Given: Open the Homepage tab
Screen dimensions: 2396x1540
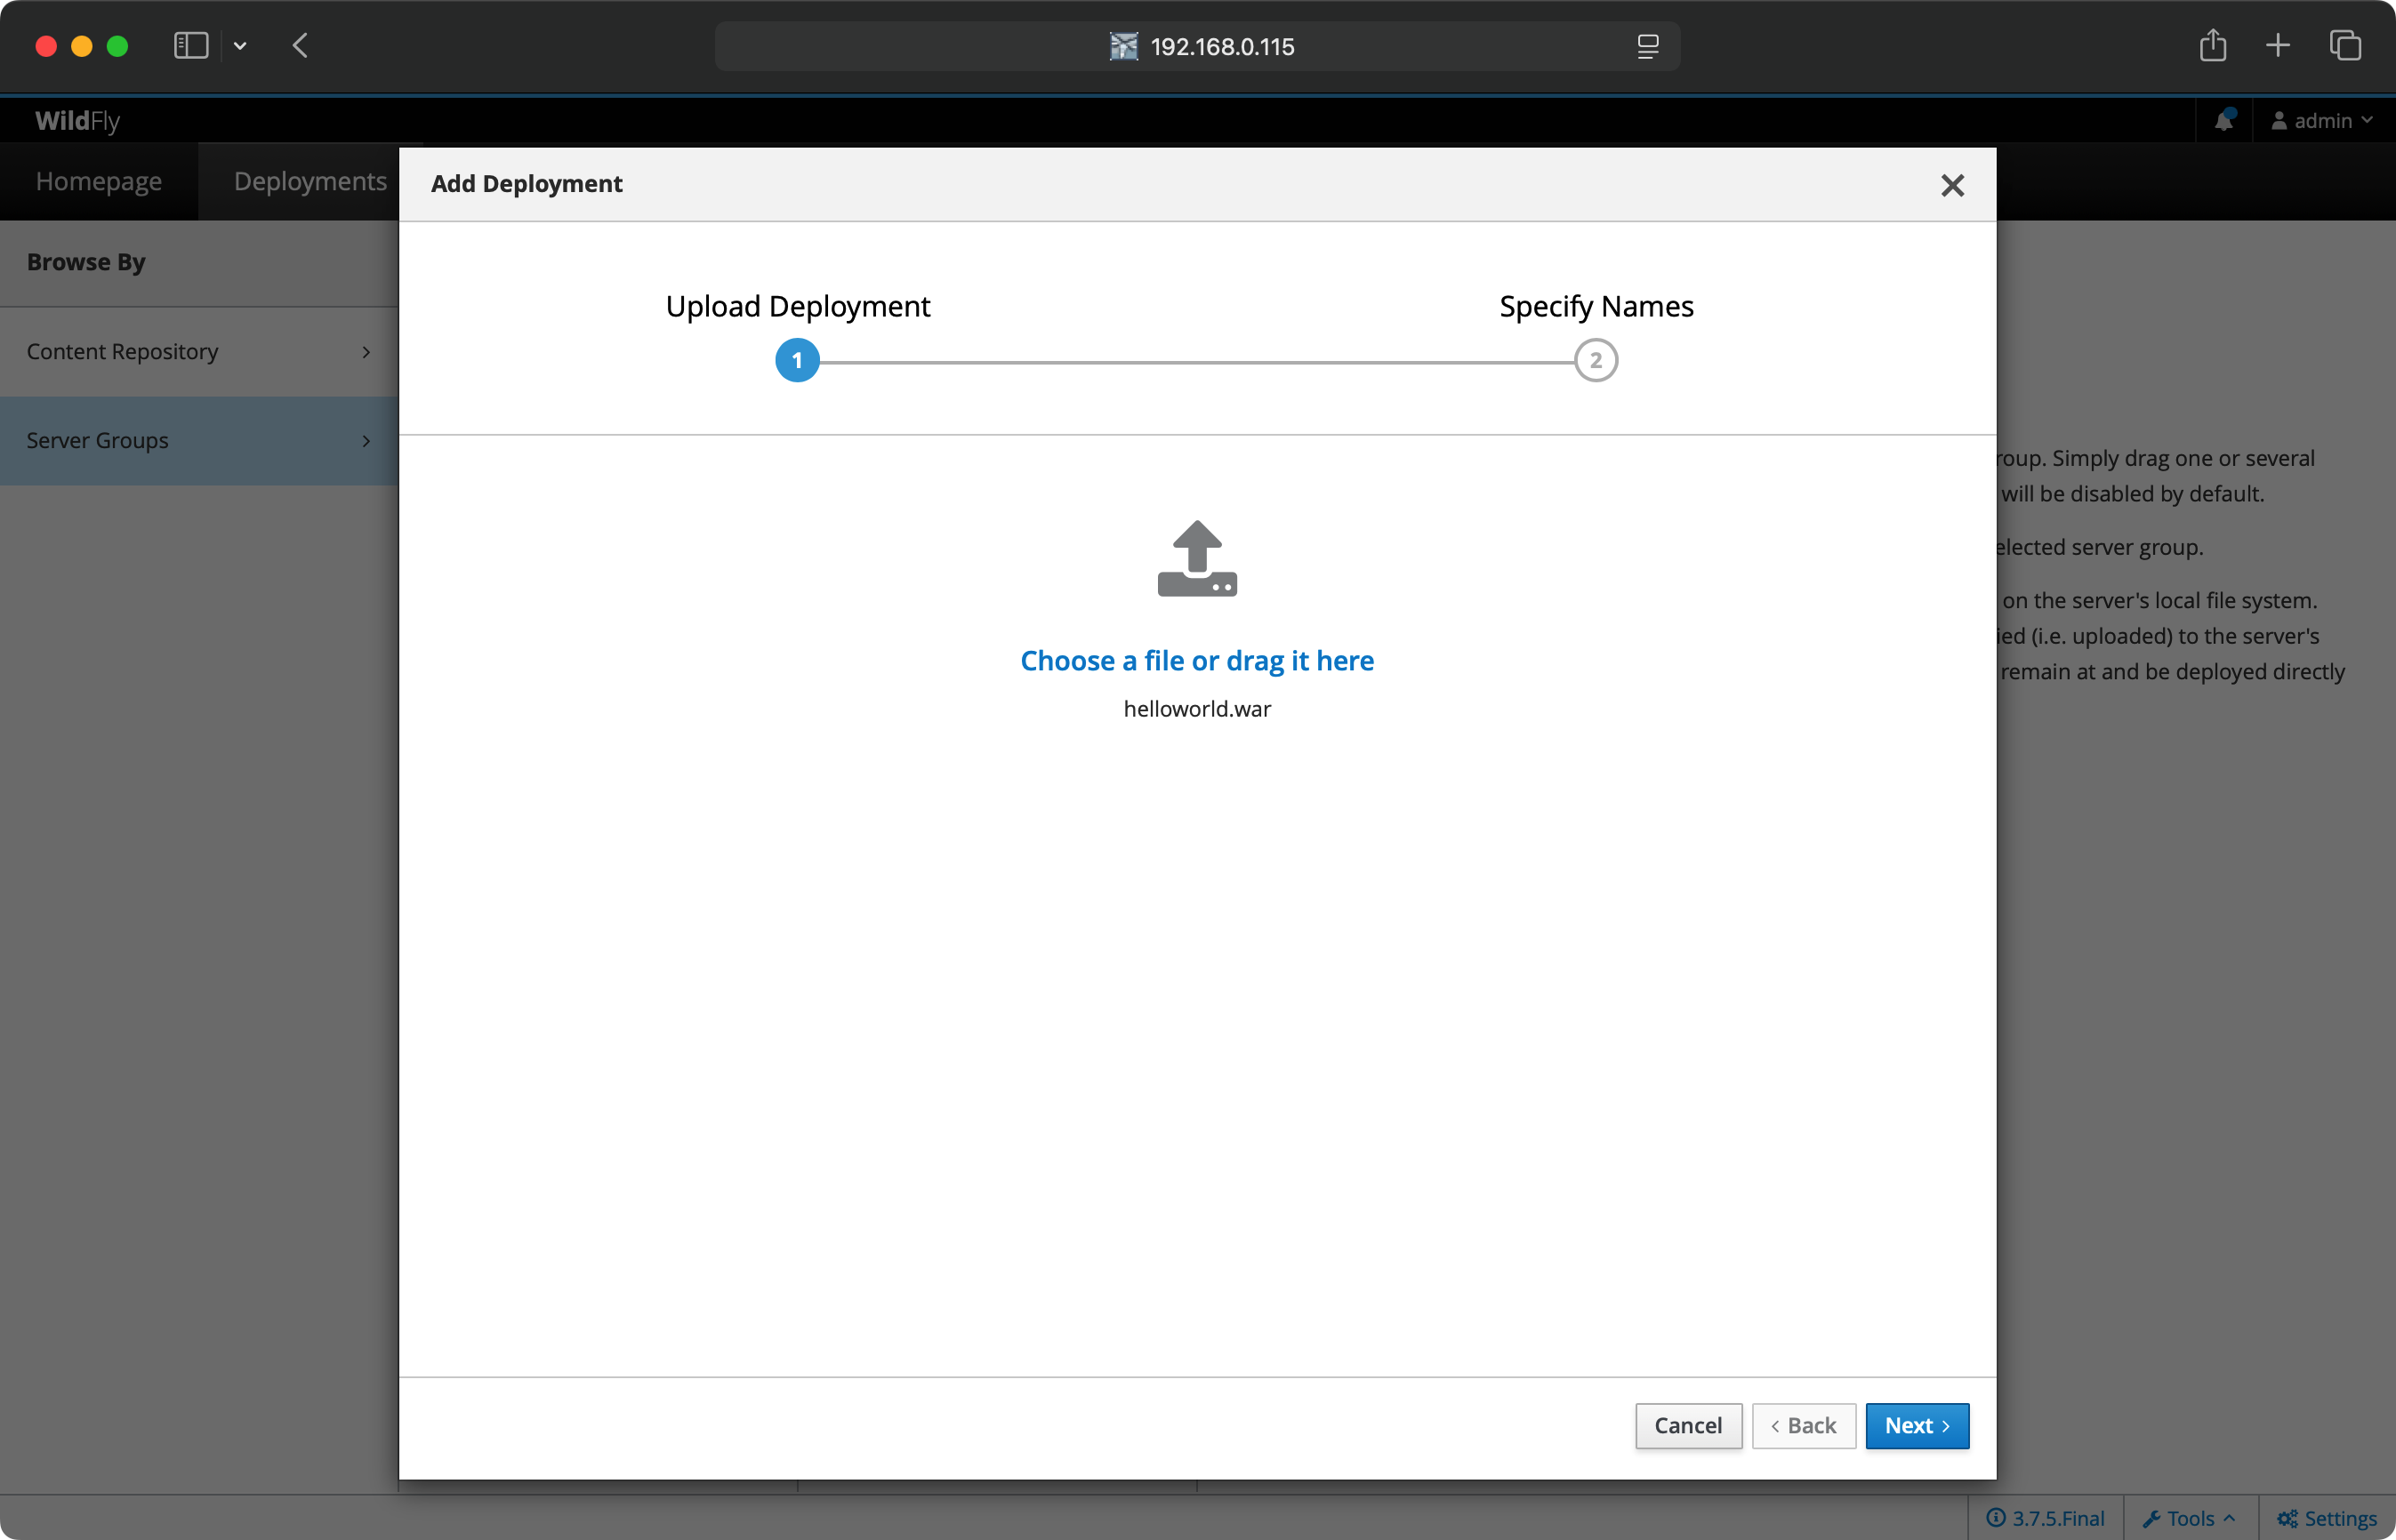Looking at the screenshot, I should (x=99, y=181).
